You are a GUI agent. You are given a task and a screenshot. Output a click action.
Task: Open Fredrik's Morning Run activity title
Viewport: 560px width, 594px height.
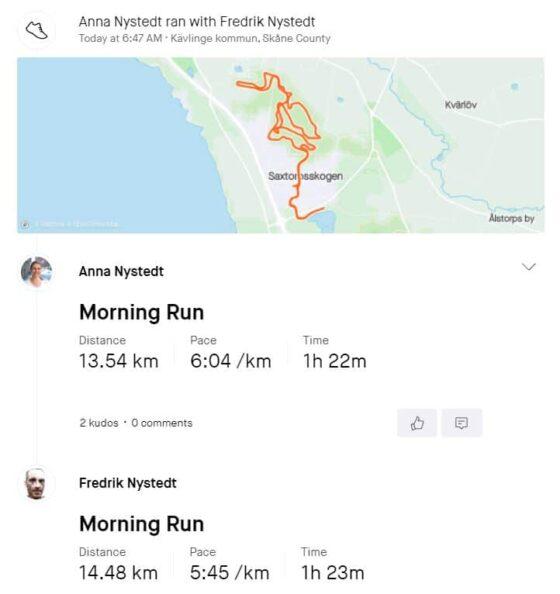click(x=142, y=524)
